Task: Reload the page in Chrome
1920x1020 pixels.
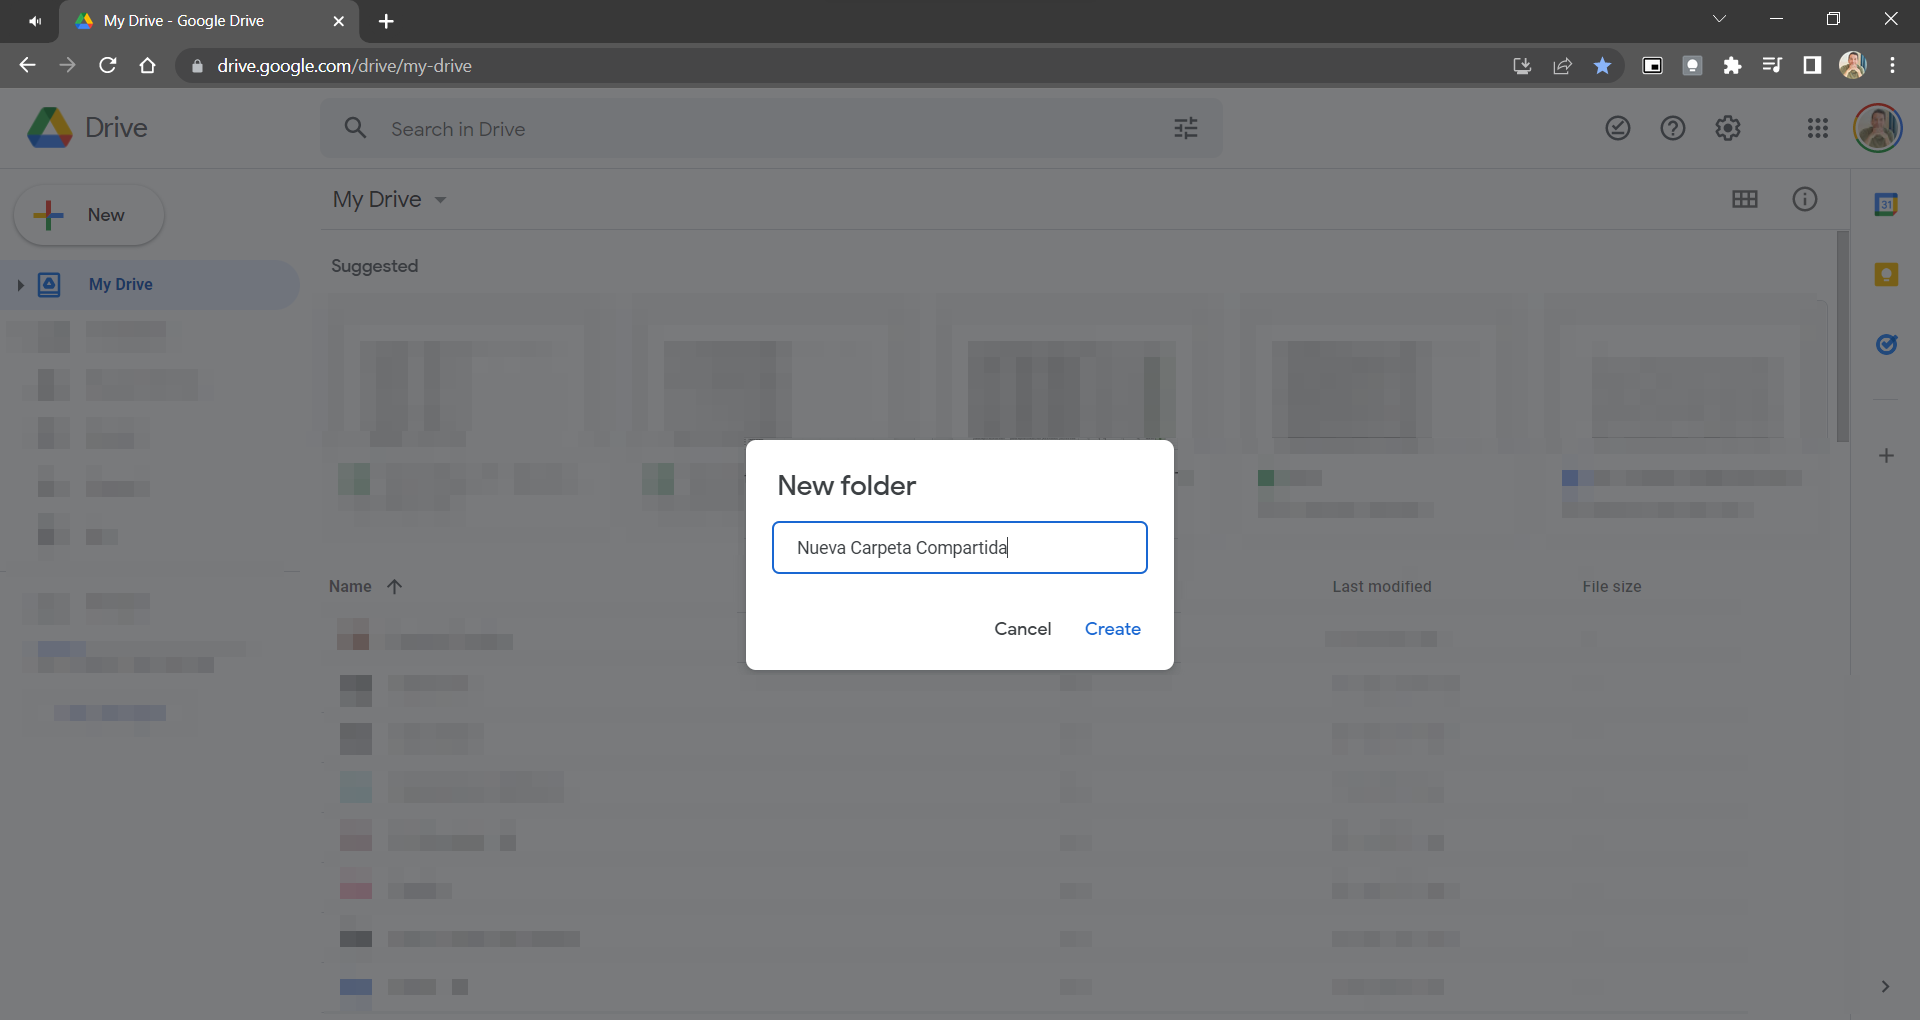Action: [x=108, y=66]
